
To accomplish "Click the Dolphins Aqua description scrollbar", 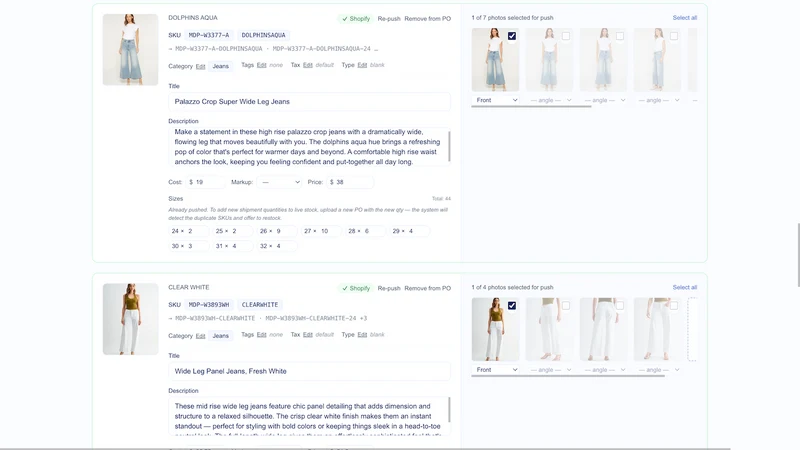I will pos(449,146).
